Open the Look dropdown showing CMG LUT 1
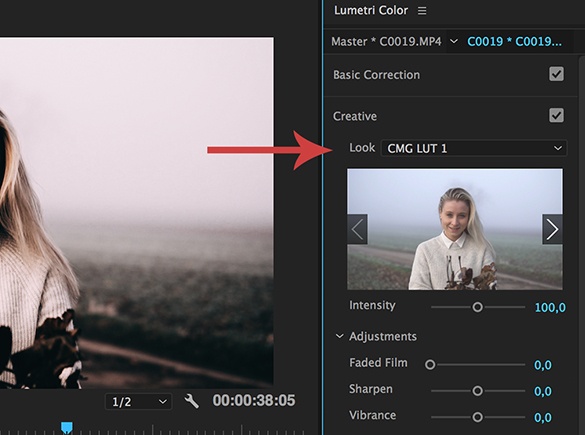585x435 pixels. [474, 148]
